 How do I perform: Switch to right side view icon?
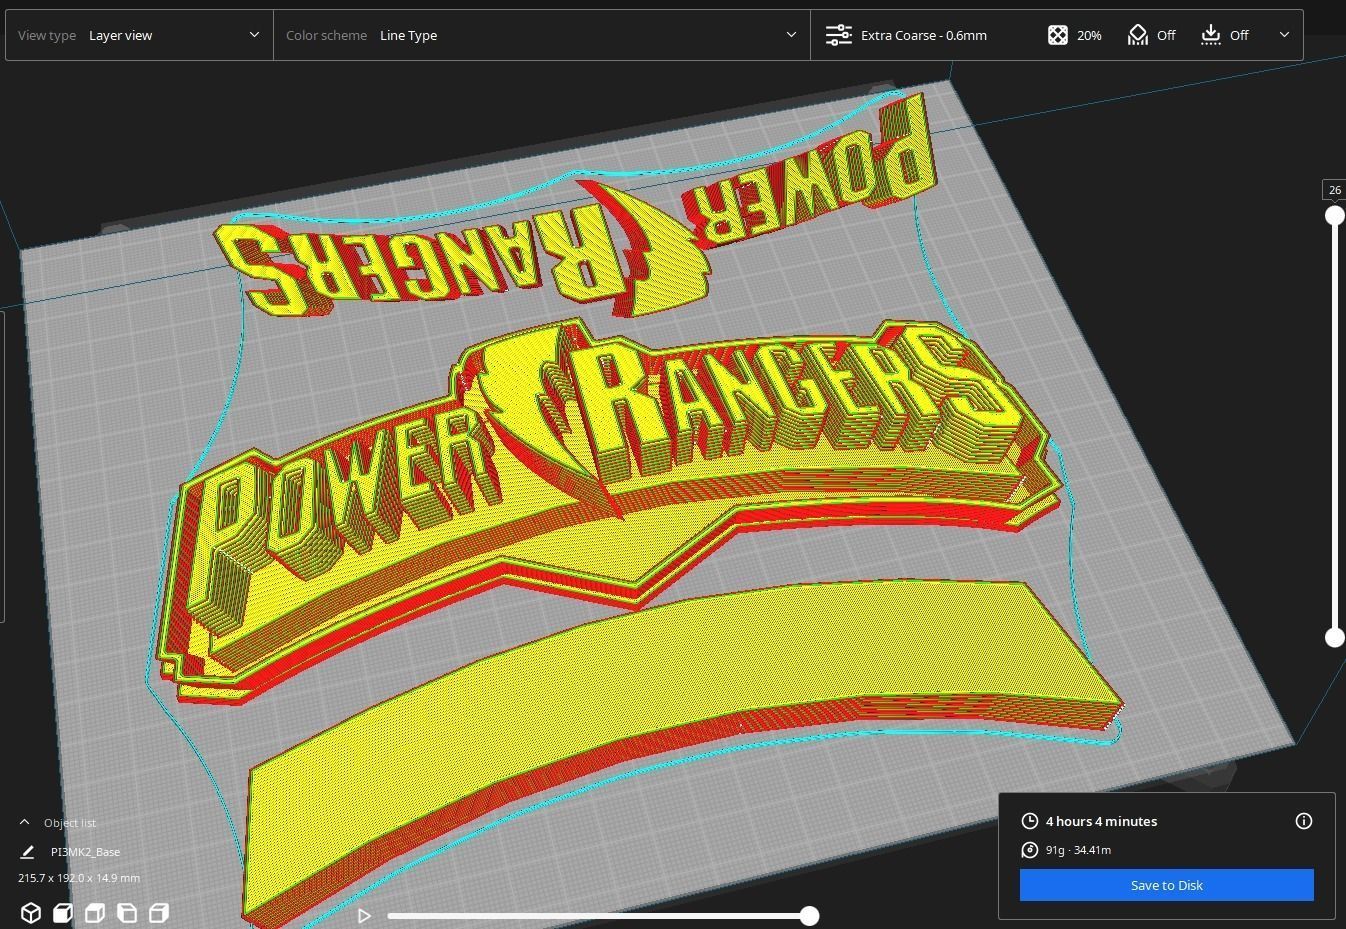click(x=159, y=913)
